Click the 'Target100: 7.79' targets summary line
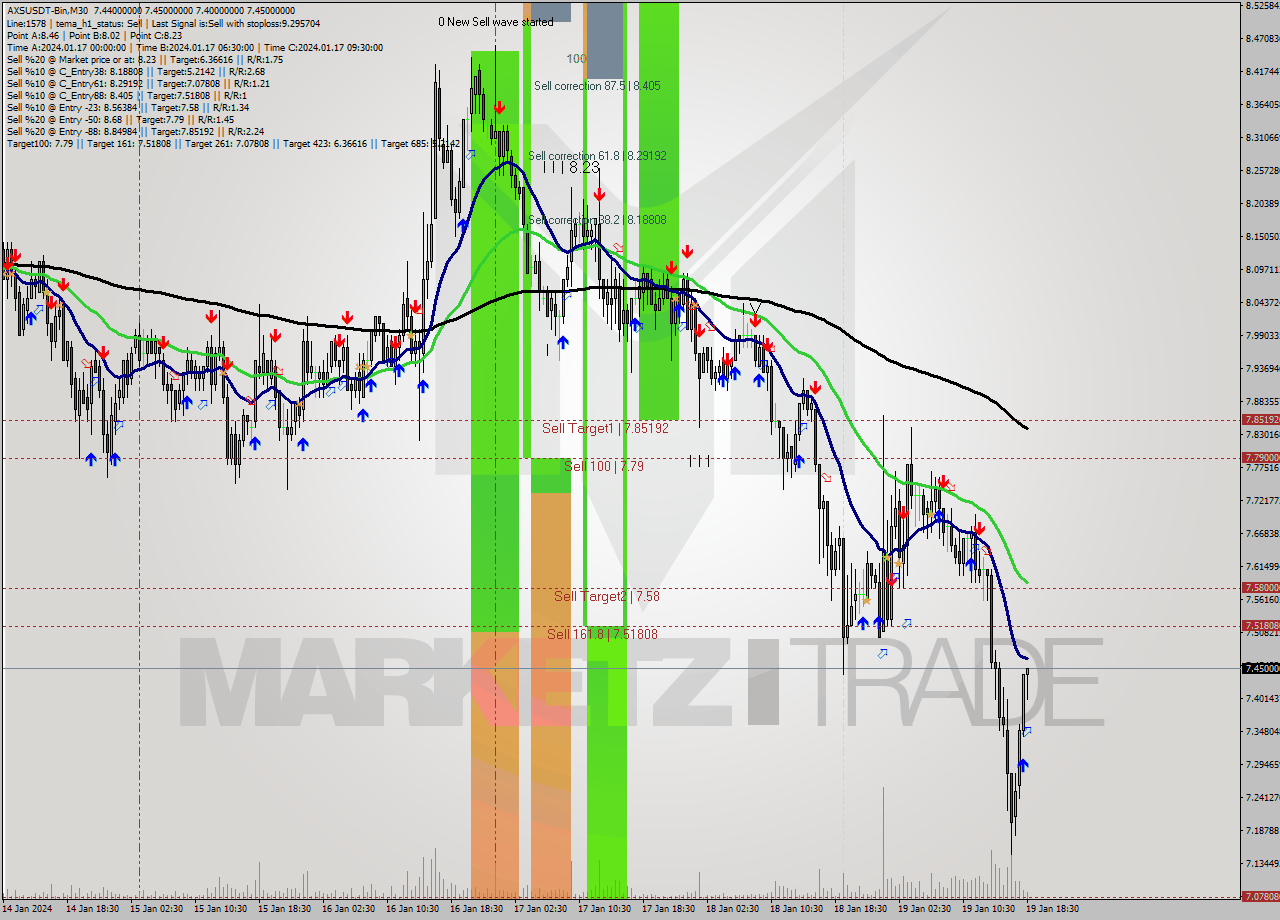1280x920 pixels. (233, 143)
